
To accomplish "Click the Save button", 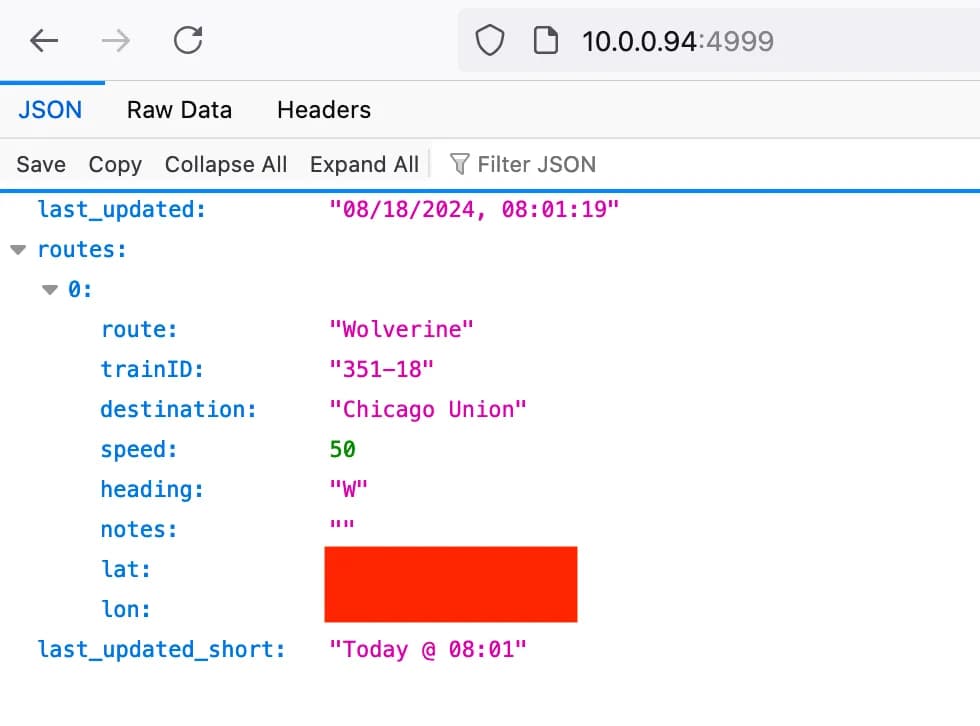I will coord(41,164).
